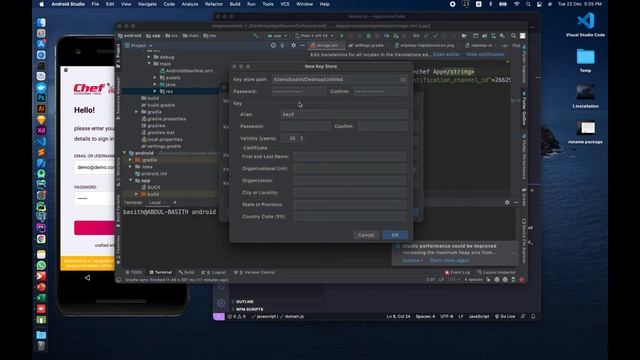This screenshot has height=360, width=640.
Task: Cancel the New Key Store dialog
Action: 366,235
